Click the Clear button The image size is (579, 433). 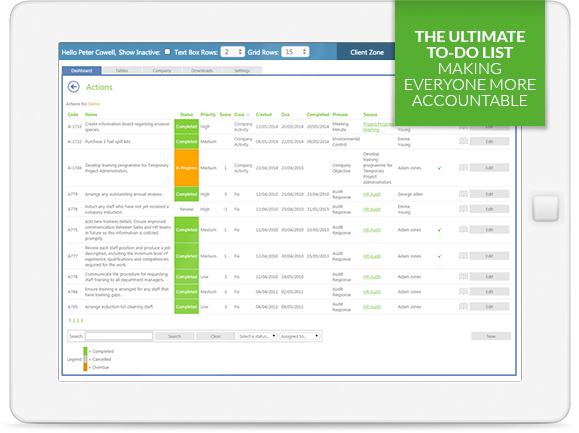click(216, 336)
